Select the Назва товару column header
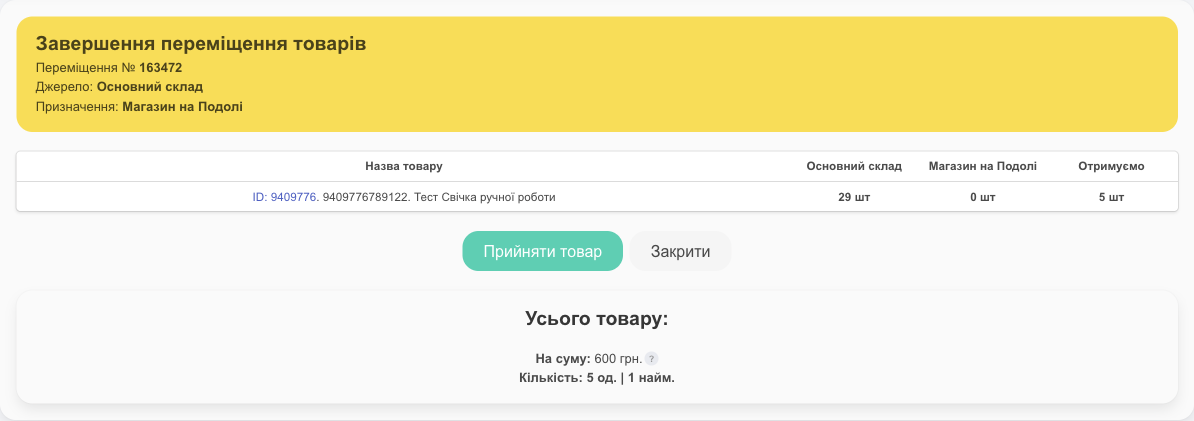 404,166
